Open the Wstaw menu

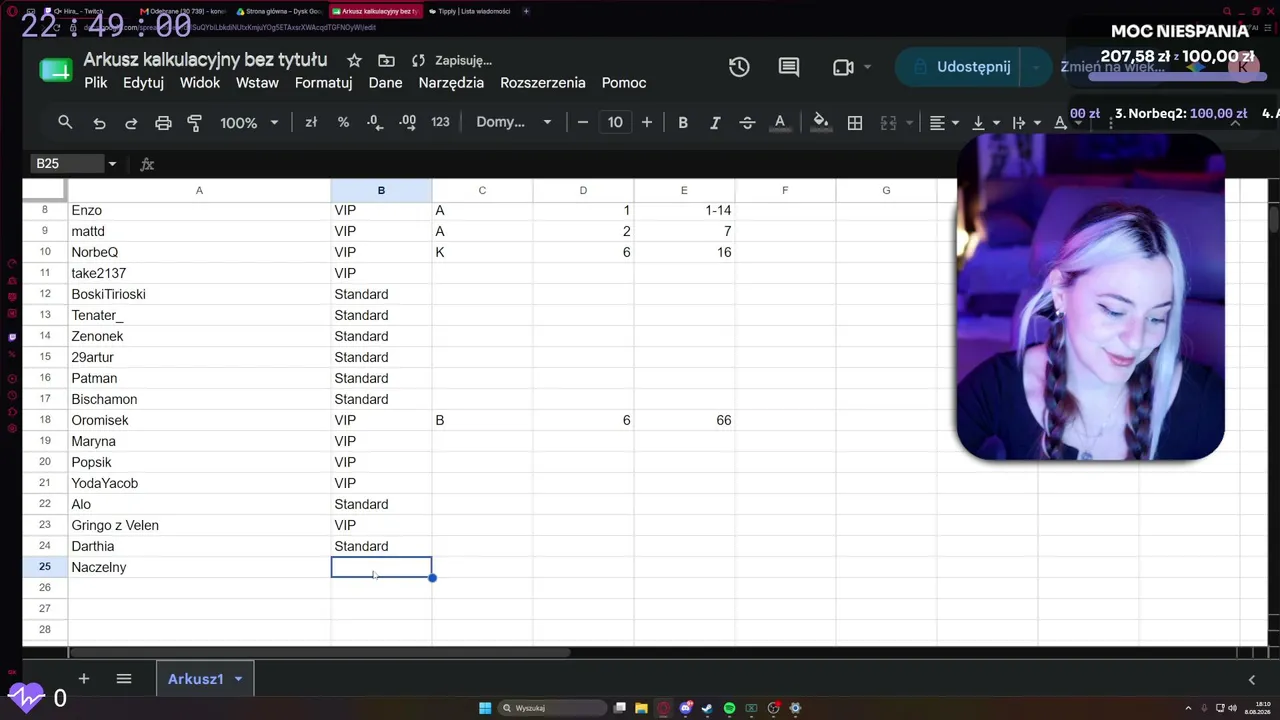click(257, 83)
